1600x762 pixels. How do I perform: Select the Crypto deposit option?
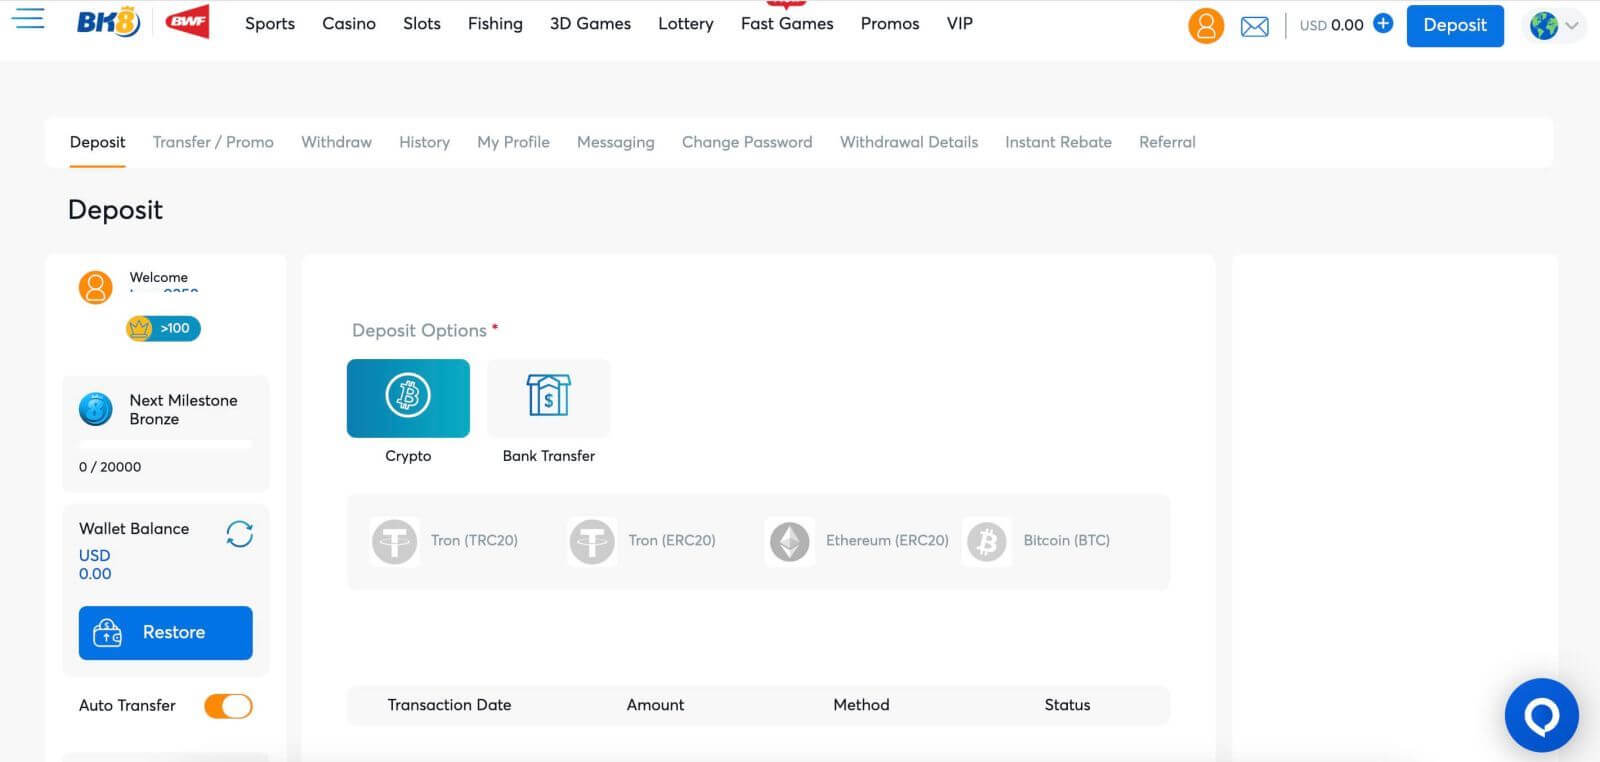(408, 398)
